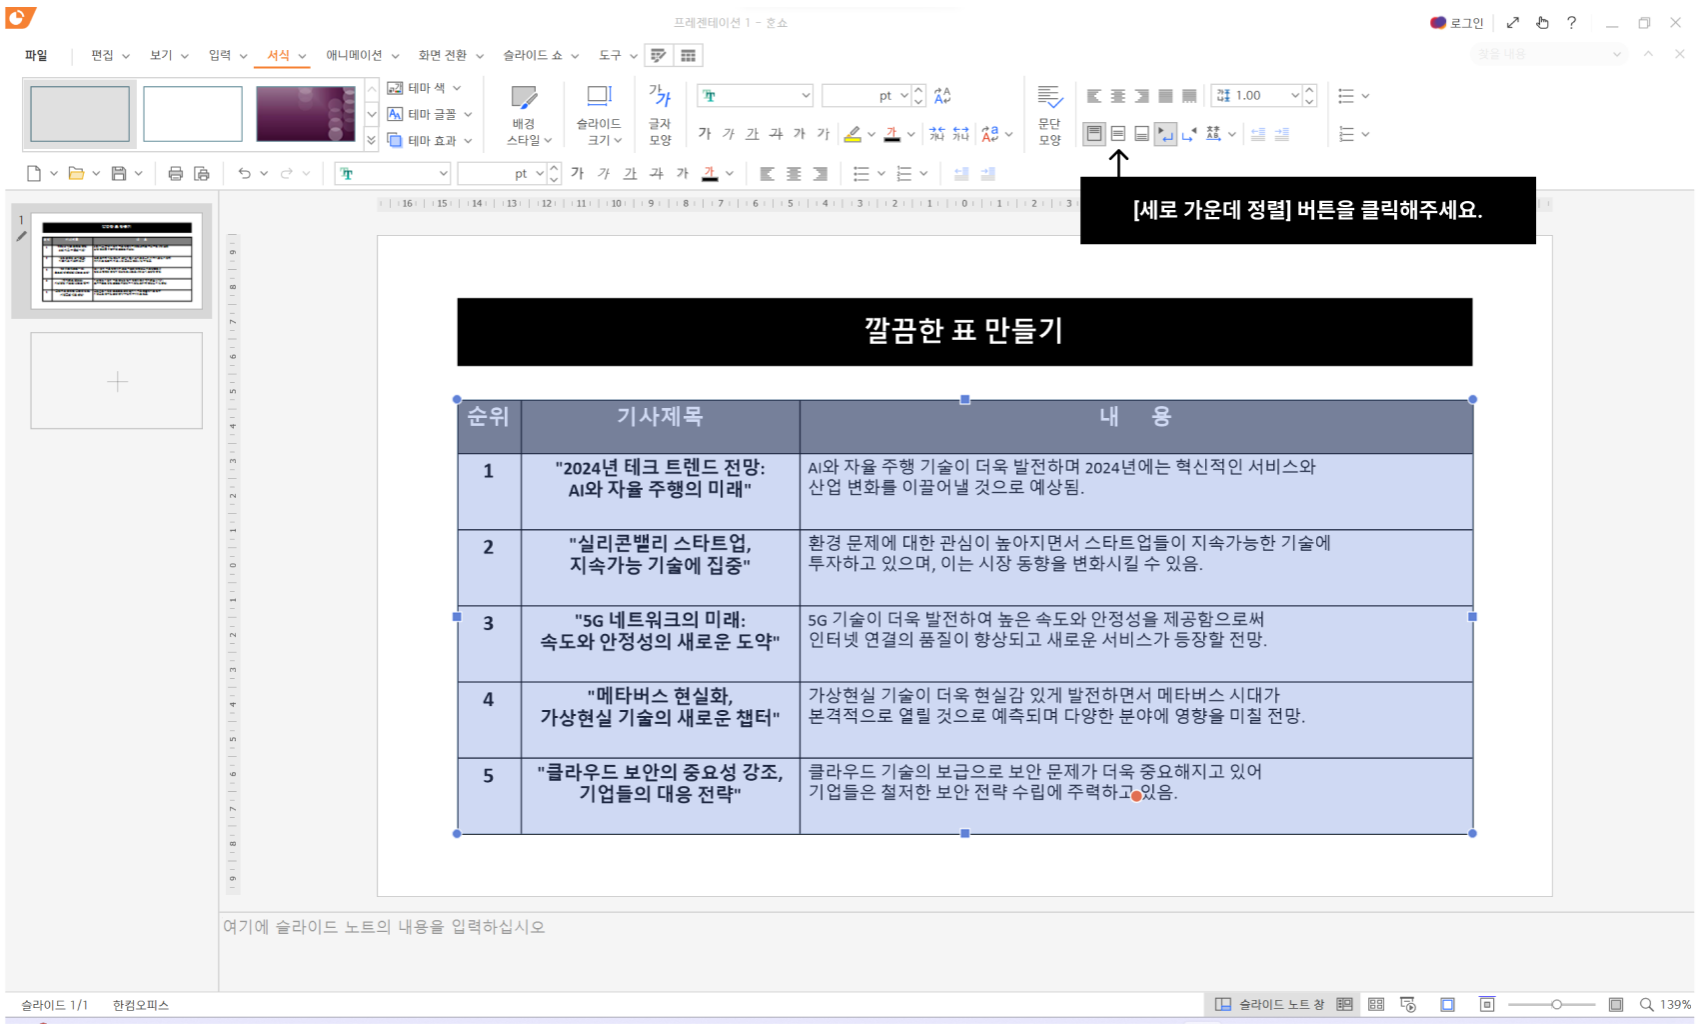Open the 보기 menu

tap(168, 56)
